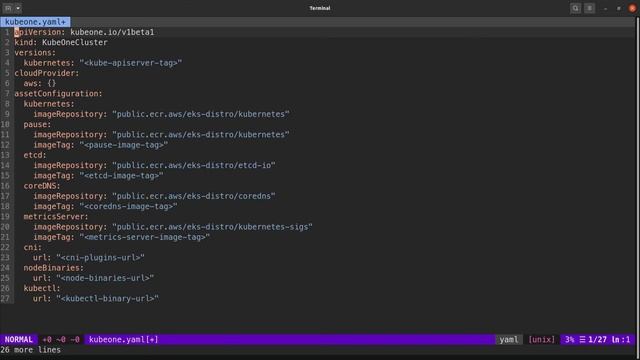Click the "<kube-apiserver-tag>" string
The height and width of the screenshot is (360, 640).
pyautogui.click(x=131, y=63)
